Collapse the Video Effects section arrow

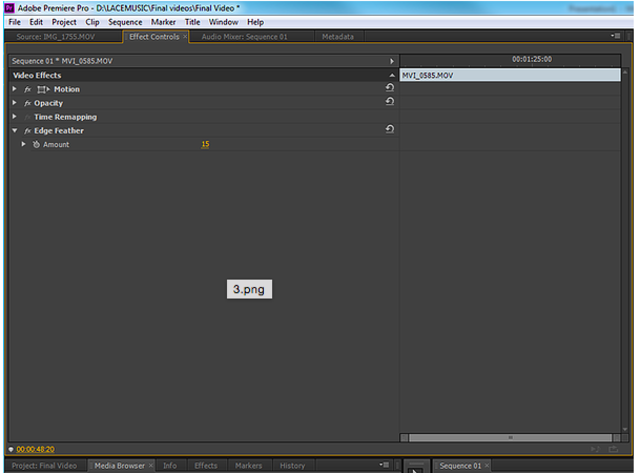392,76
